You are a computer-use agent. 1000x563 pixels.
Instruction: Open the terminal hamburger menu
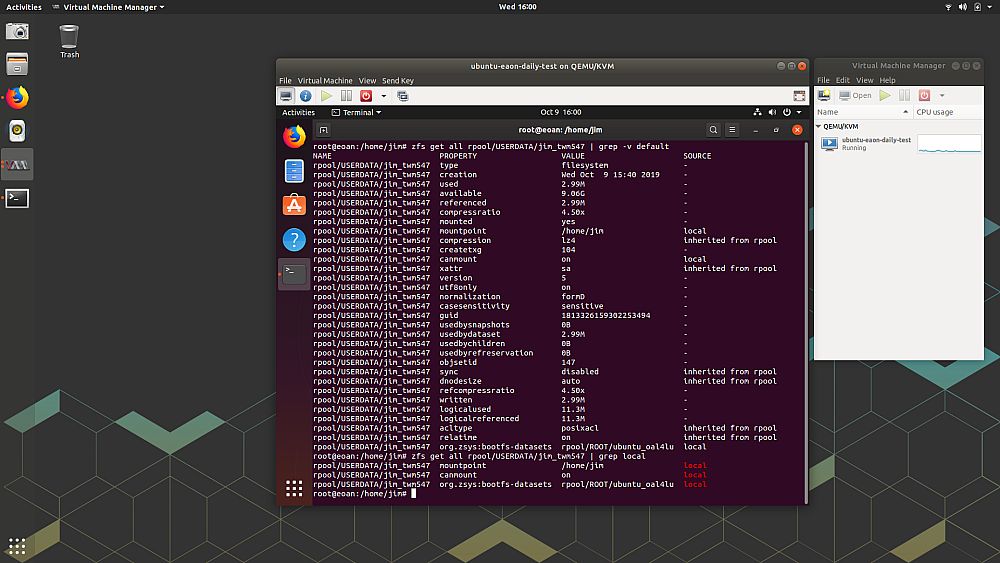[733, 130]
